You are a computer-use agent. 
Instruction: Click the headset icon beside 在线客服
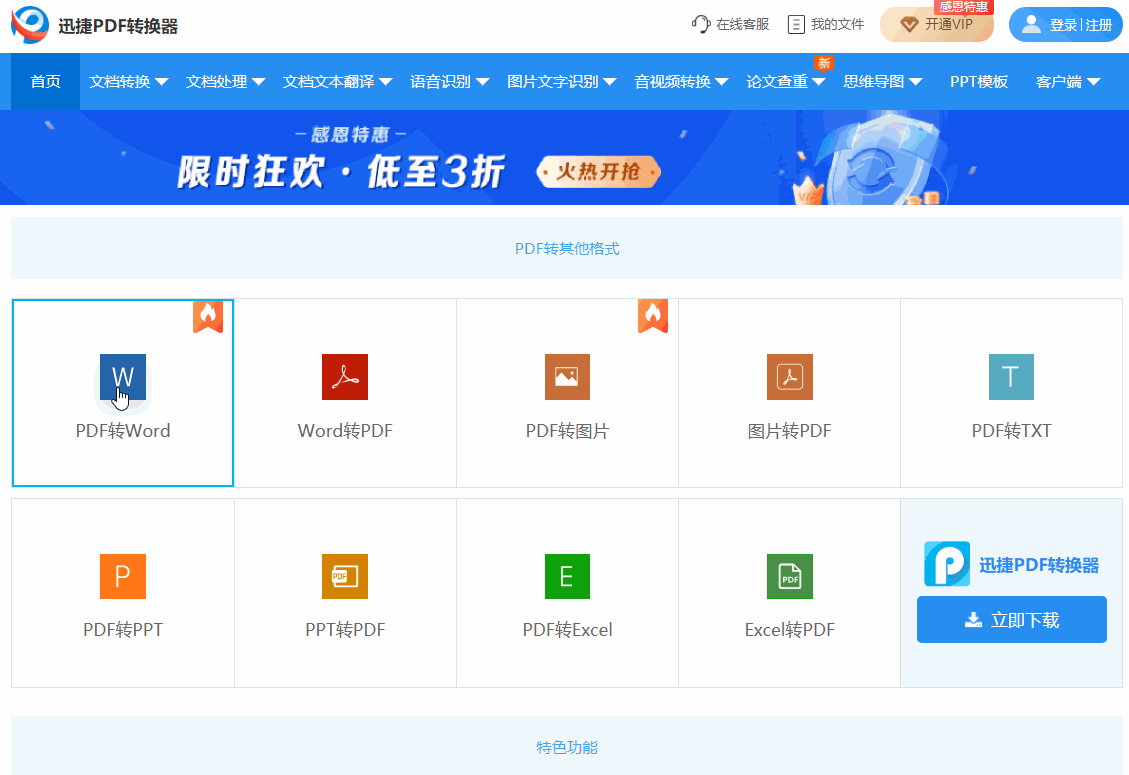pos(701,24)
